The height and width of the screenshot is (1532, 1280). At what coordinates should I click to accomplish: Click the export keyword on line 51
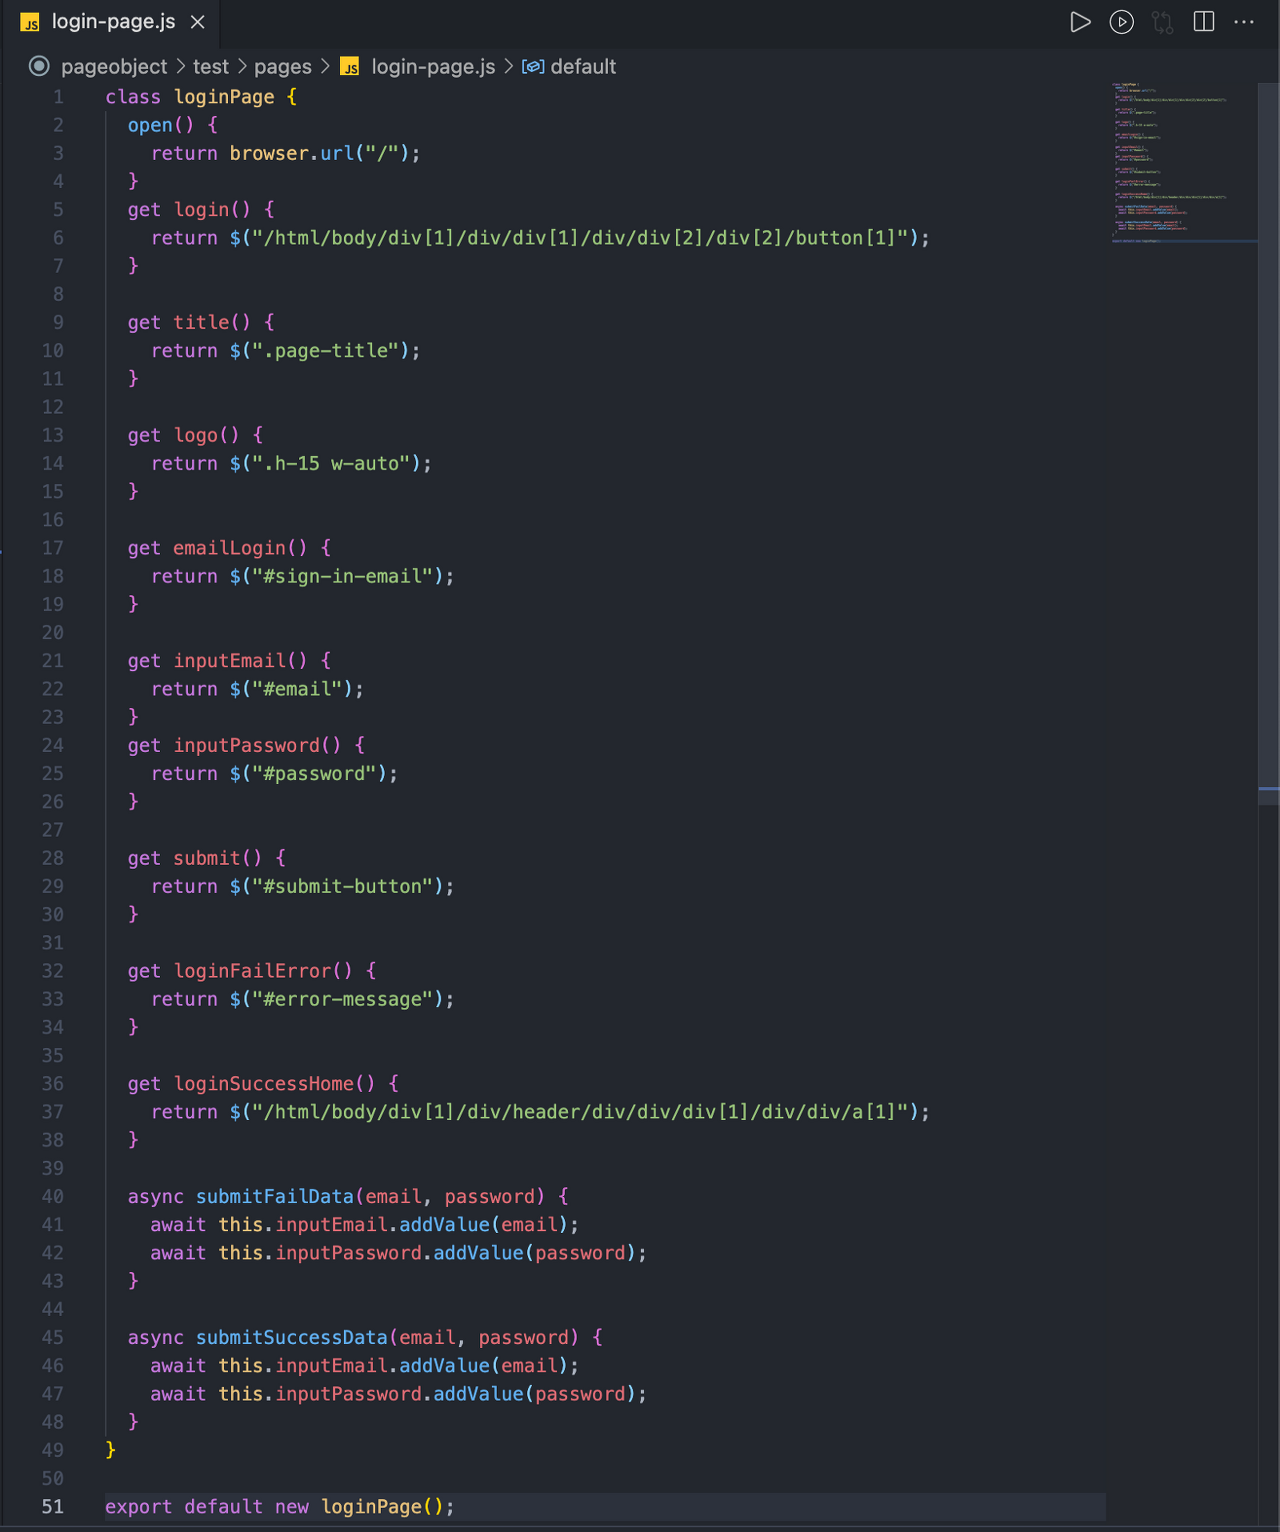[139, 1507]
